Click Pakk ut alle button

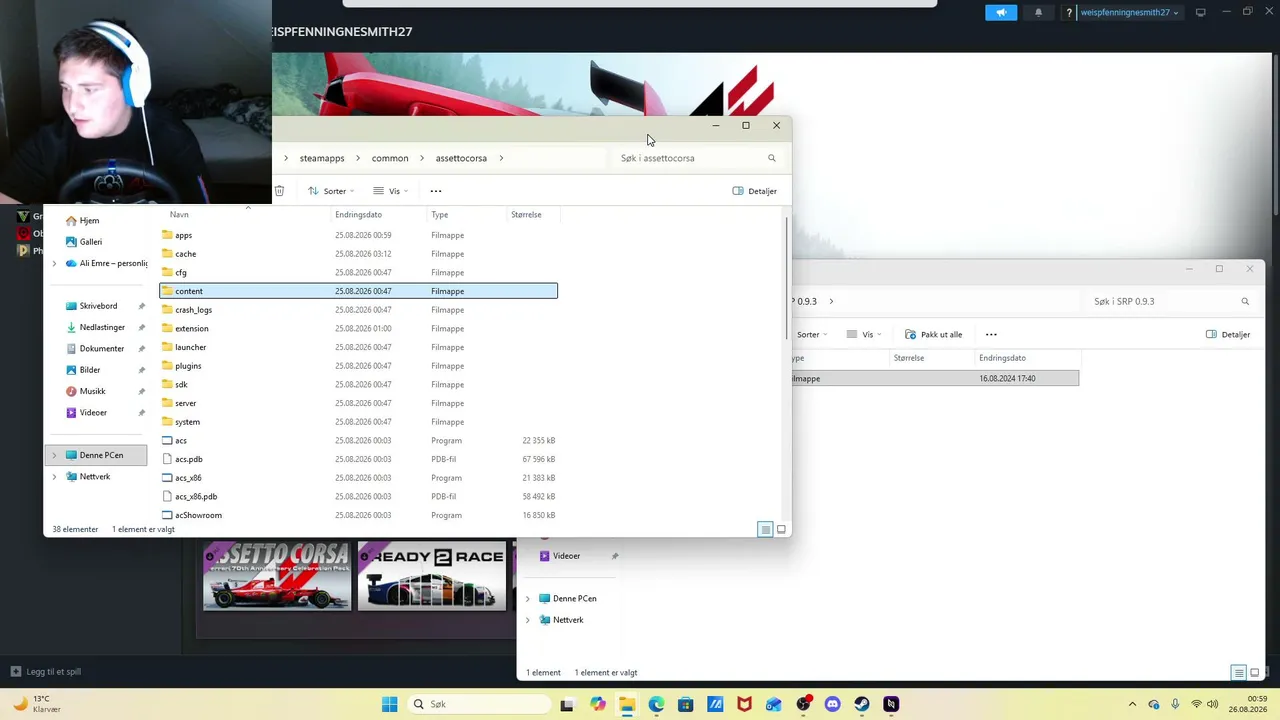[x=933, y=334]
